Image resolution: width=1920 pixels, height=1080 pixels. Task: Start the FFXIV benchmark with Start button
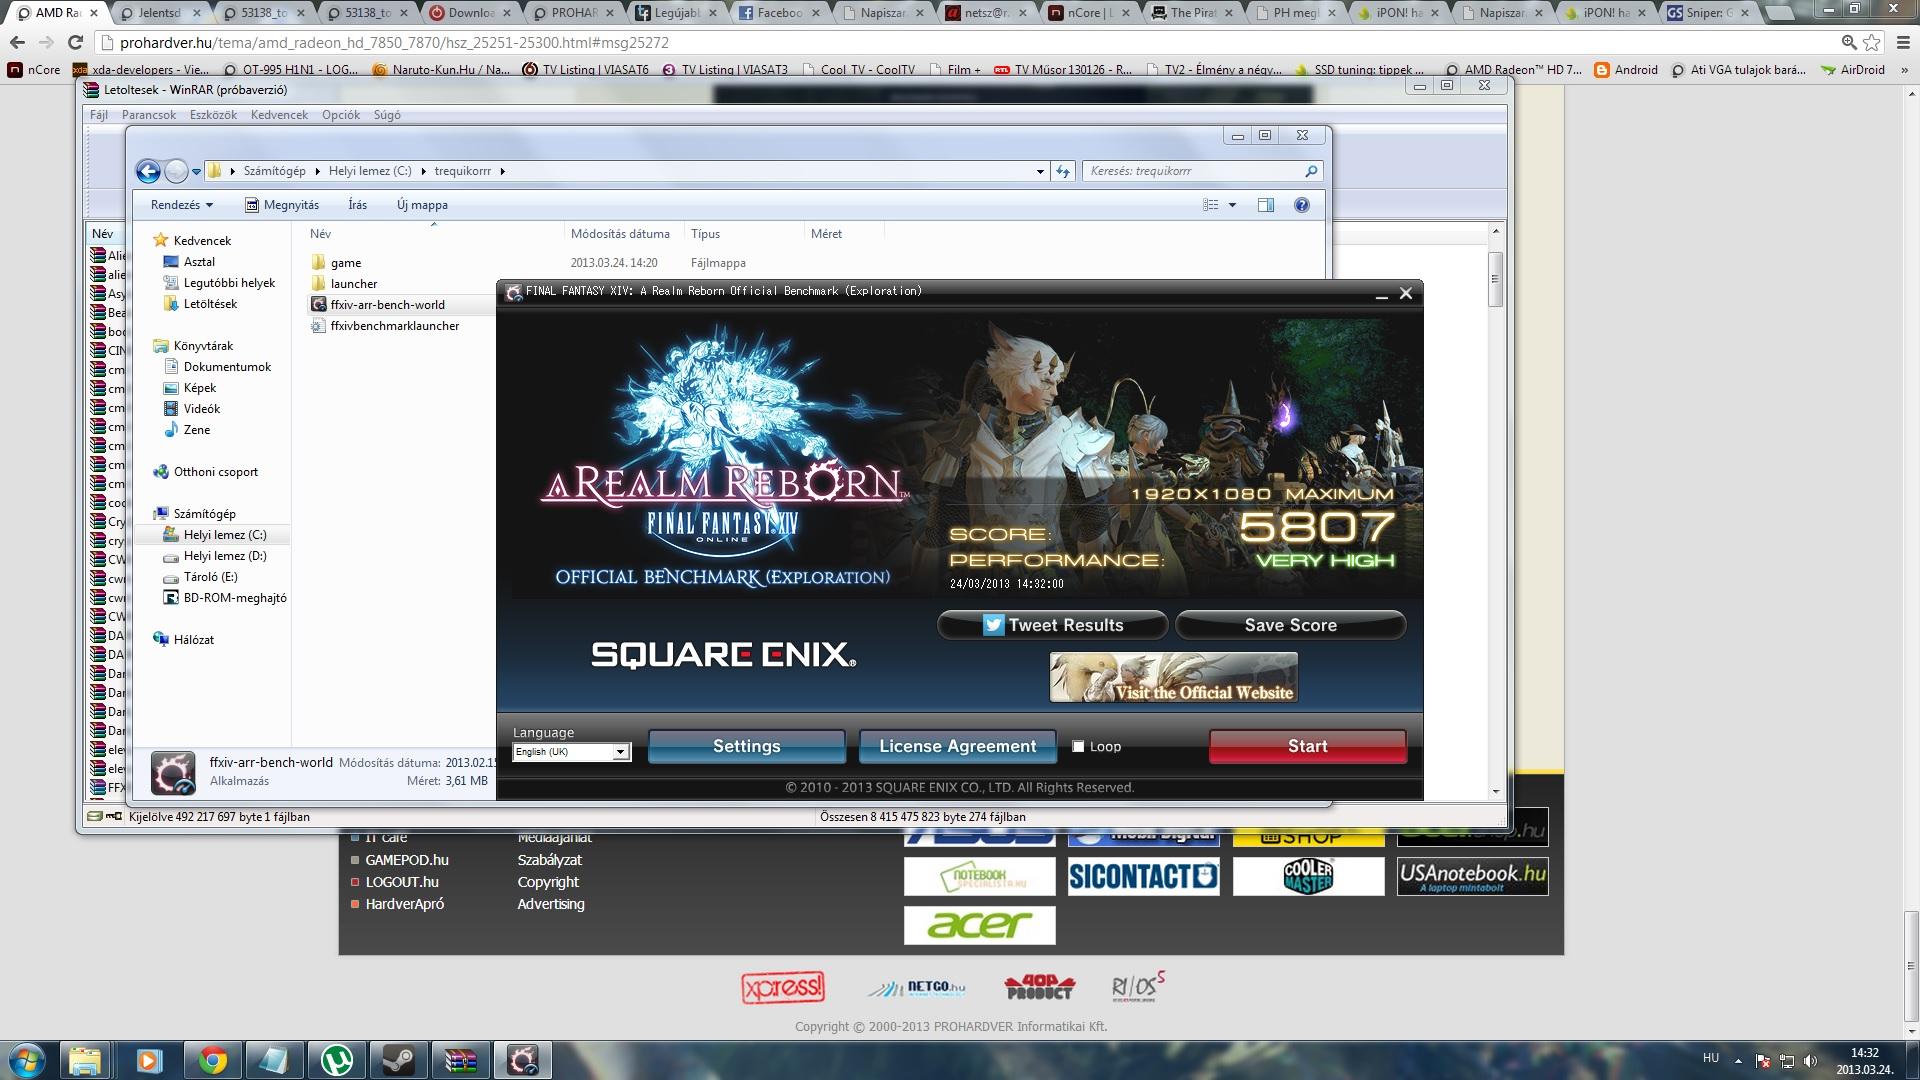1307,746
